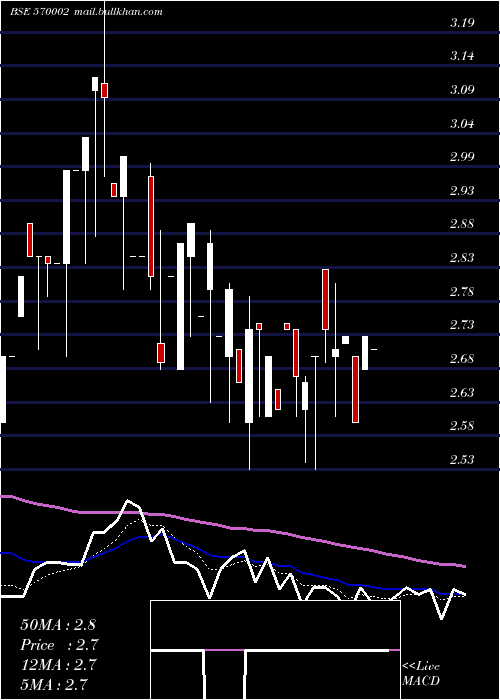This screenshot has width=500, height=700.
Task: Click the 3.14 price axis label
Action: coord(462,56)
